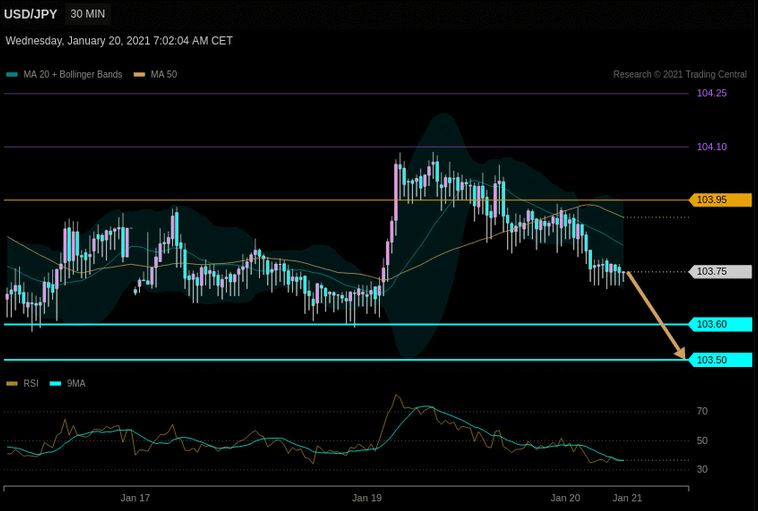Select the 30 MIN timeframe badge
Viewport: 758px width, 511px height.
(87, 14)
